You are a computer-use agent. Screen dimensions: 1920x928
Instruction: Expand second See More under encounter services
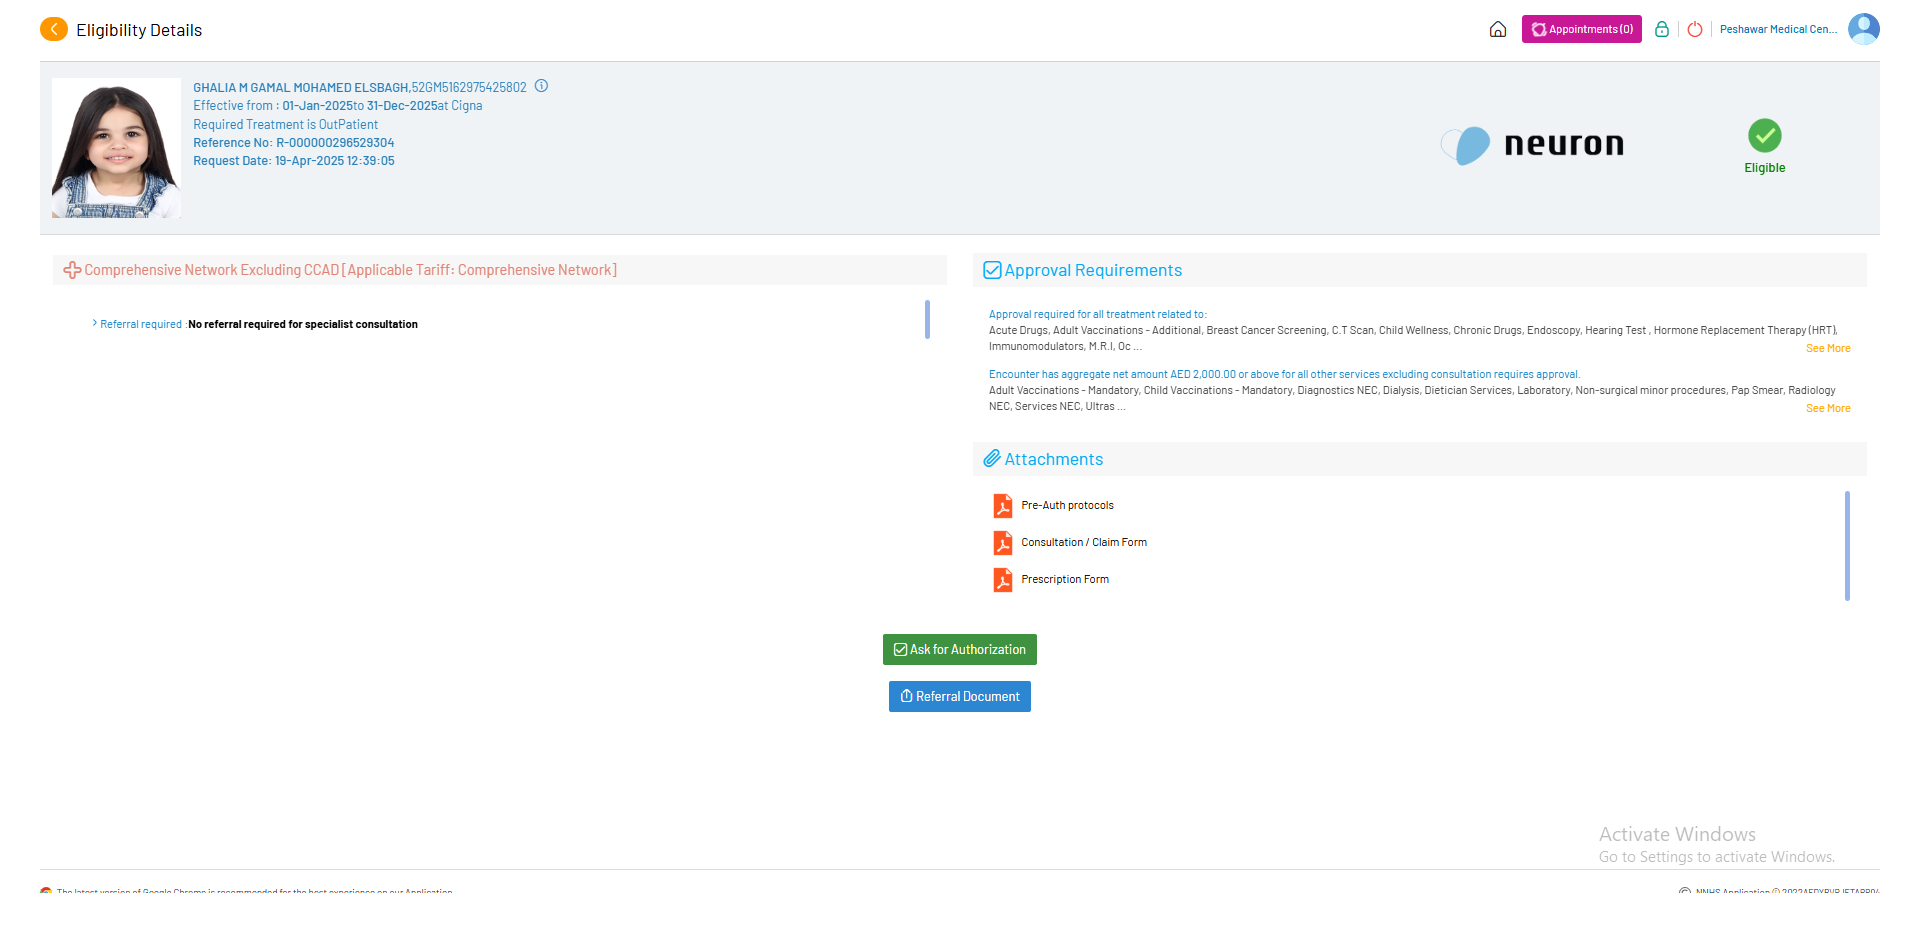1827,409
